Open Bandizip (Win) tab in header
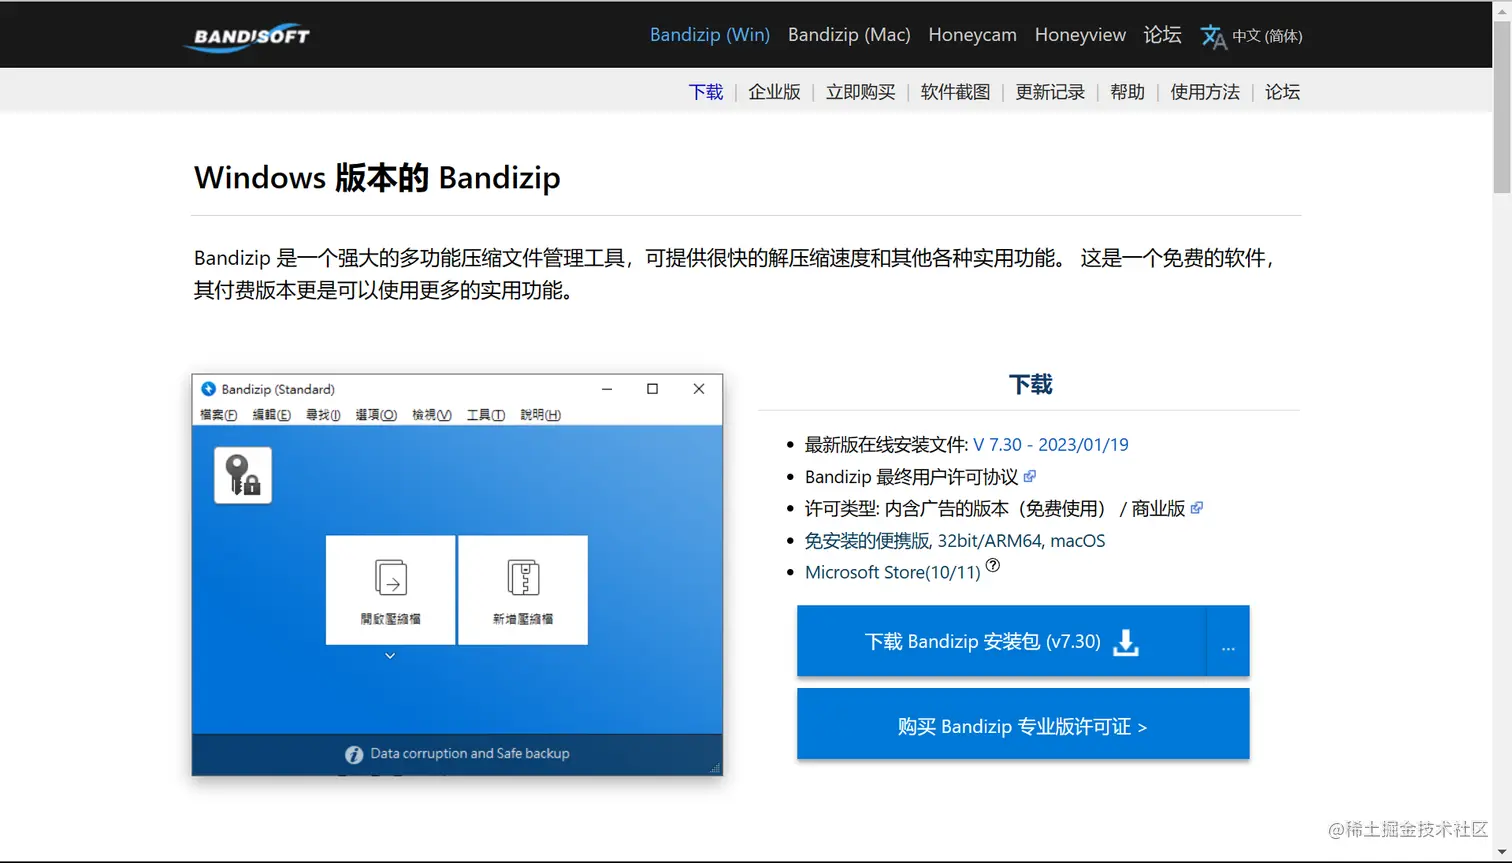The image size is (1512, 863). coord(710,35)
